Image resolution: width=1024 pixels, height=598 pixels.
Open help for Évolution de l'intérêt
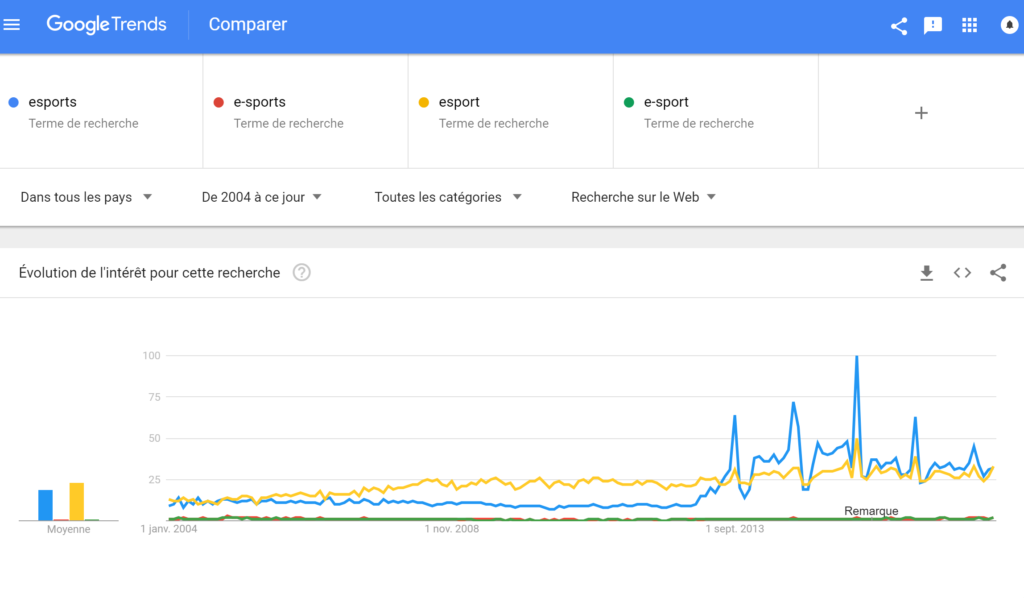pos(301,273)
